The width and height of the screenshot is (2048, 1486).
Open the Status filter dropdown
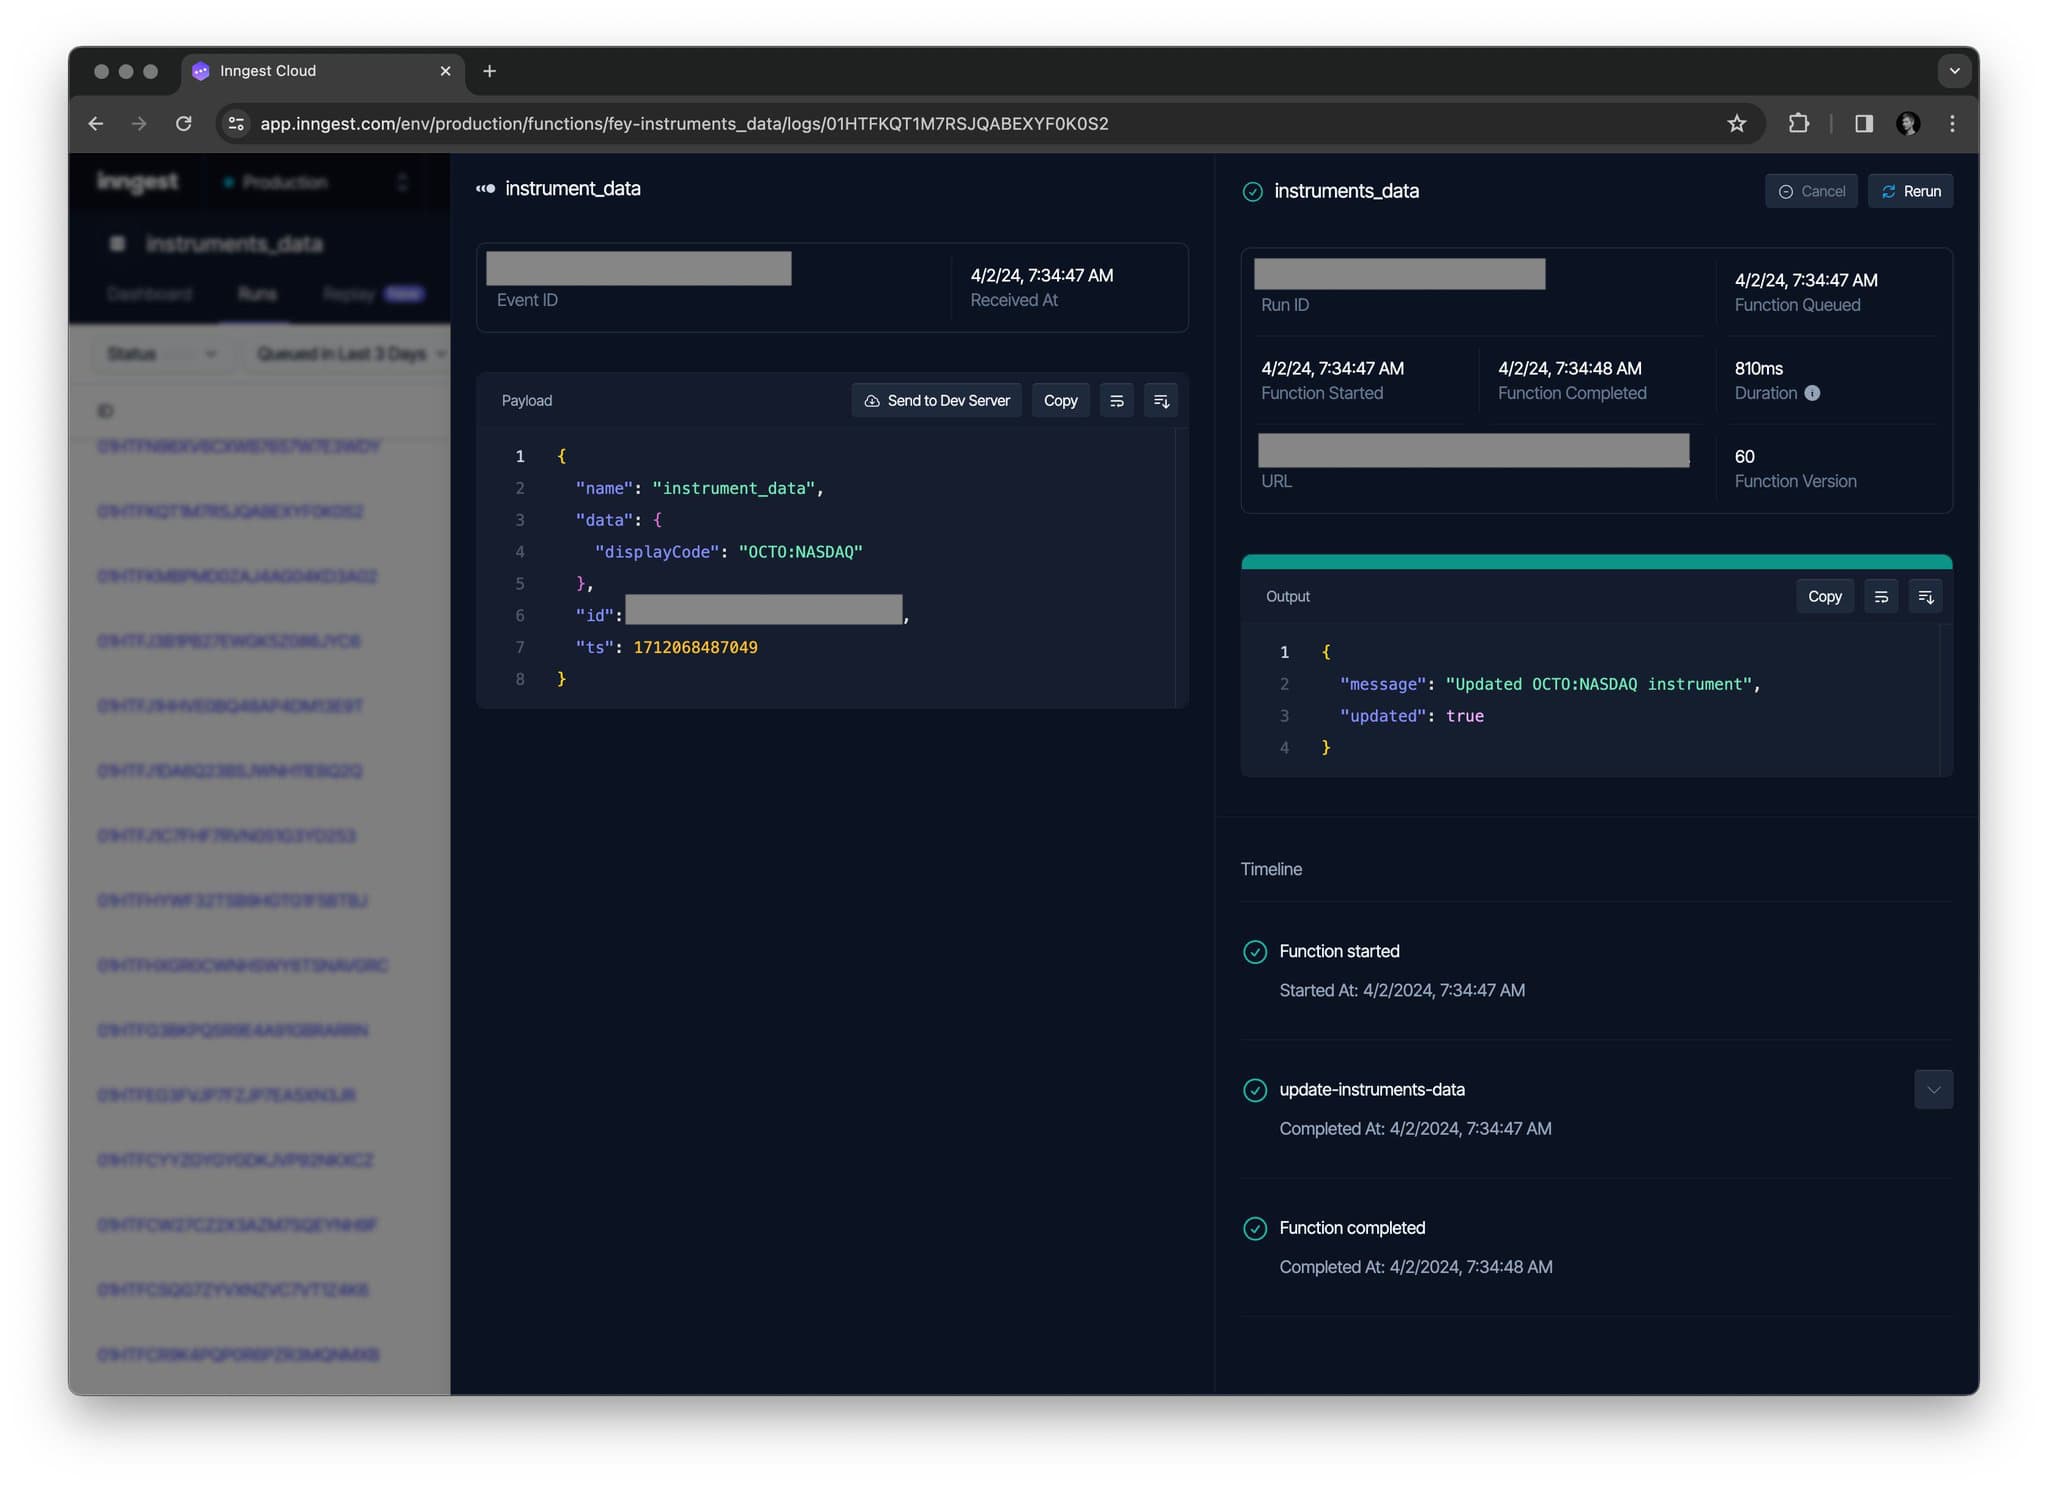coord(161,353)
